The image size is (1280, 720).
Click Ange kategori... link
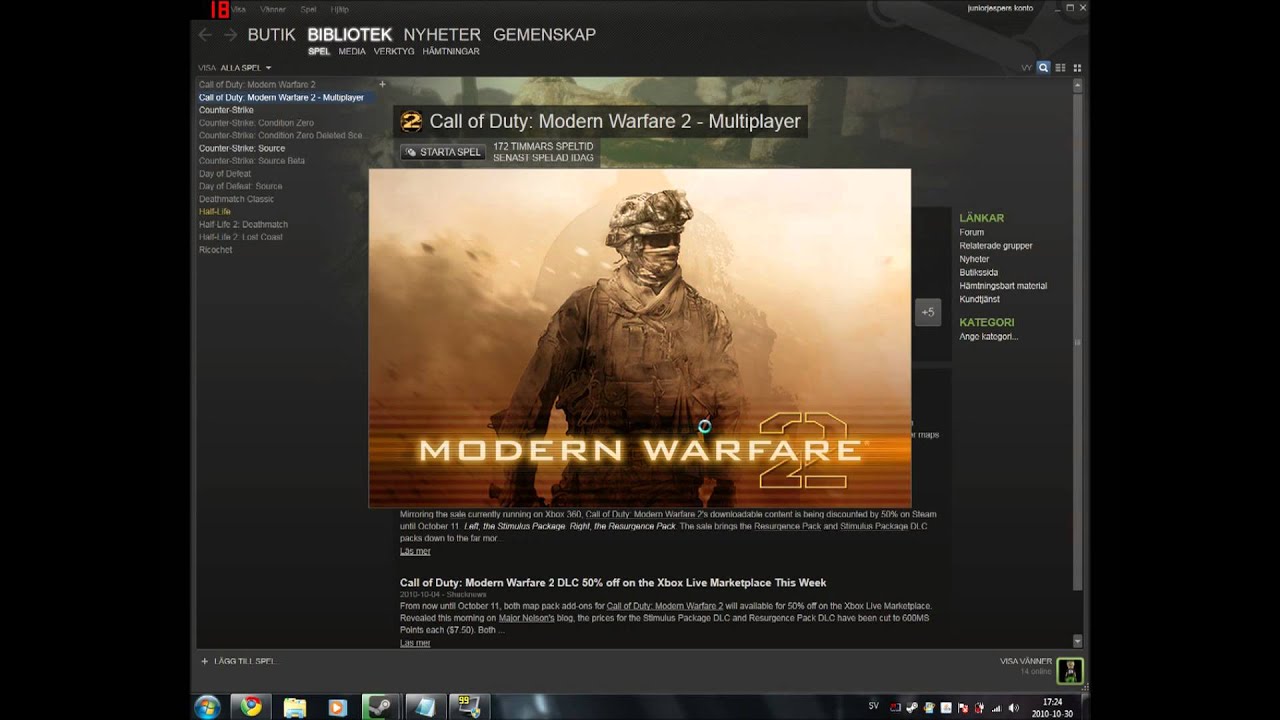(x=989, y=336)
